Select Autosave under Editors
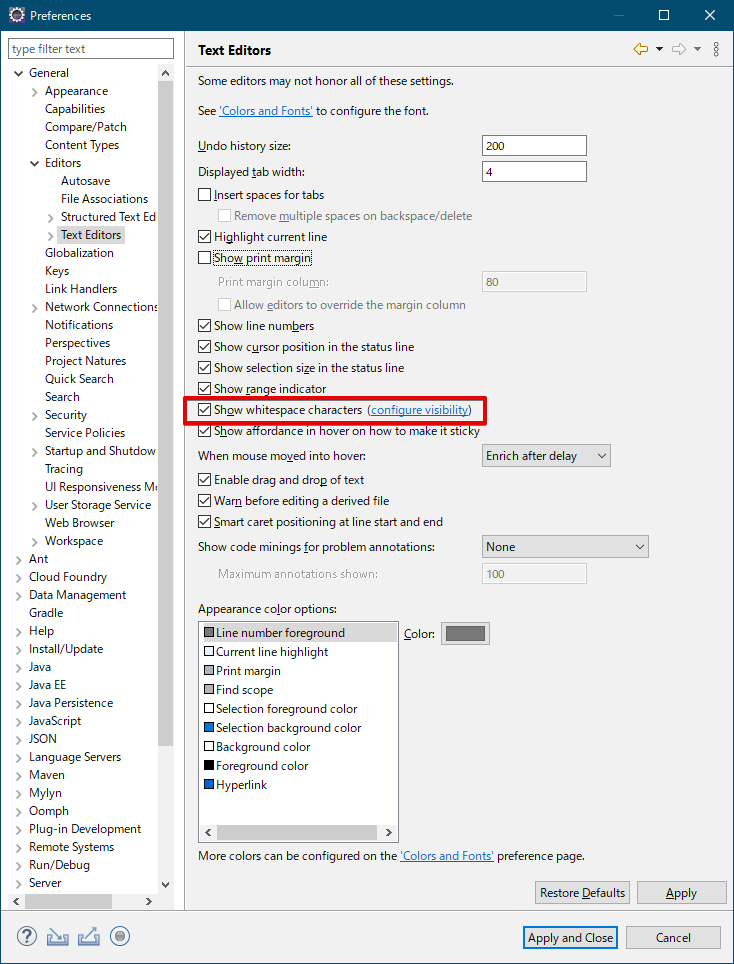Image resolution: width=734 pixels, height=964 pixels. [85, 181]
